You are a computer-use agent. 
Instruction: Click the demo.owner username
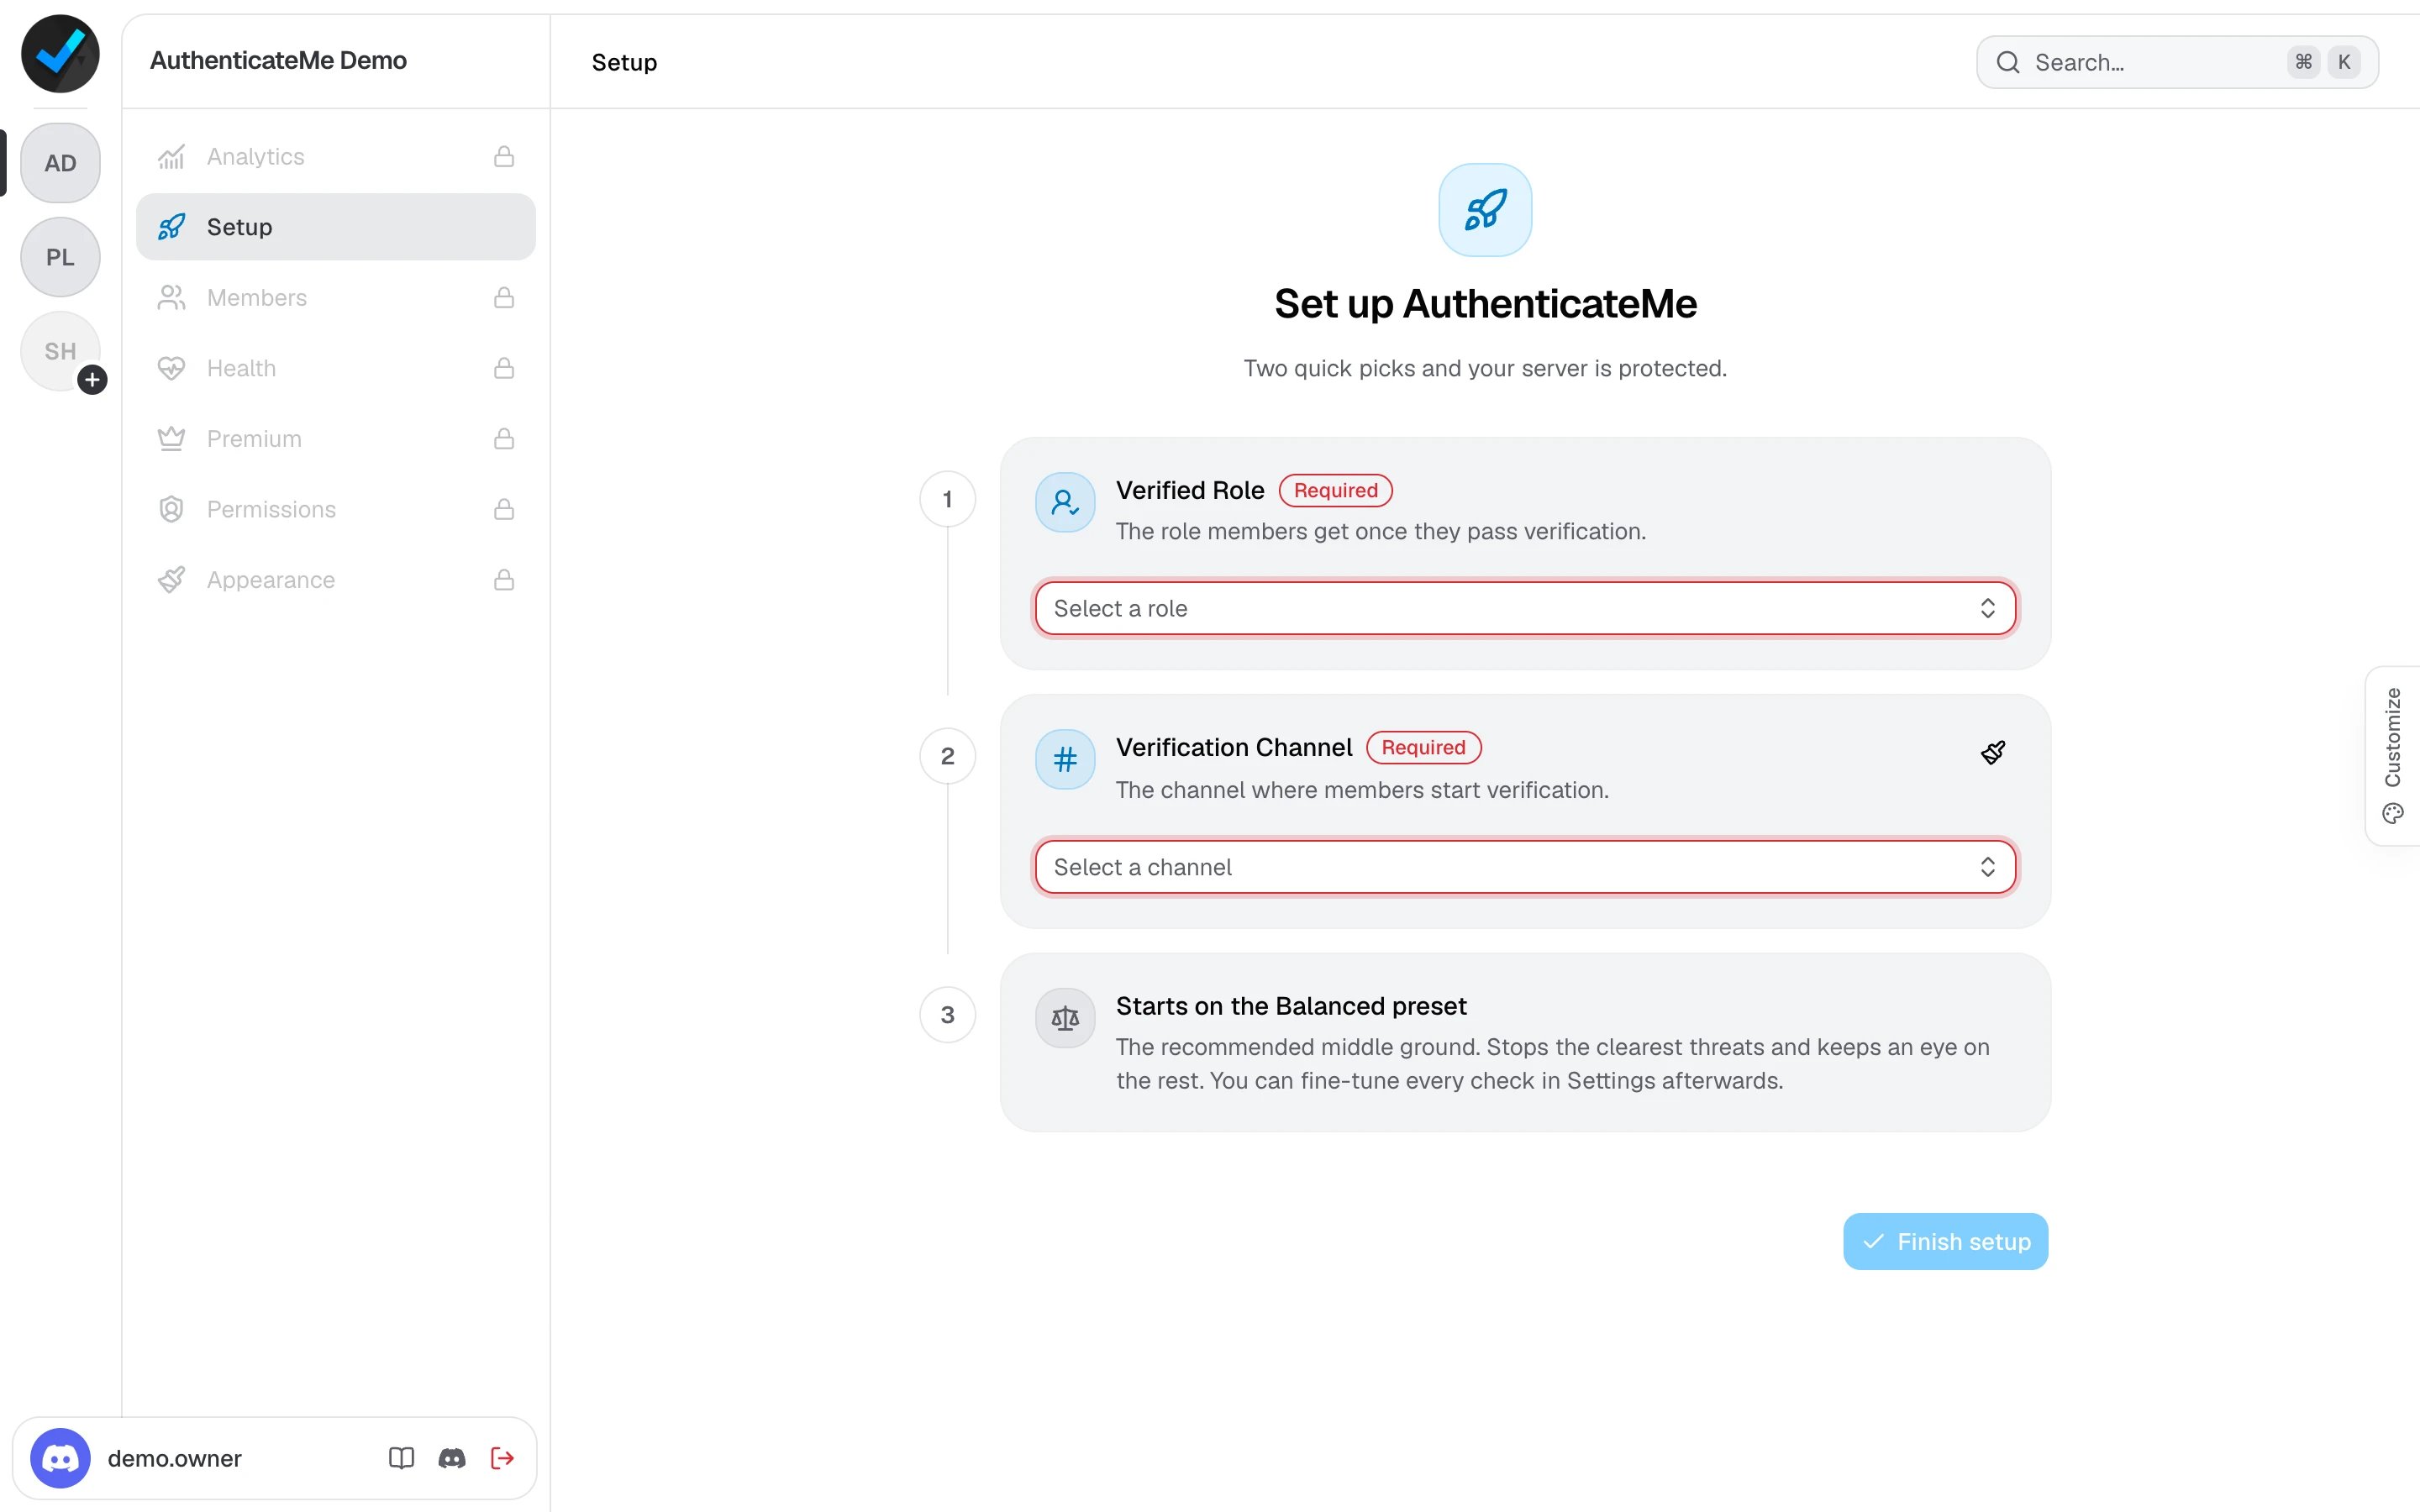174,1458
